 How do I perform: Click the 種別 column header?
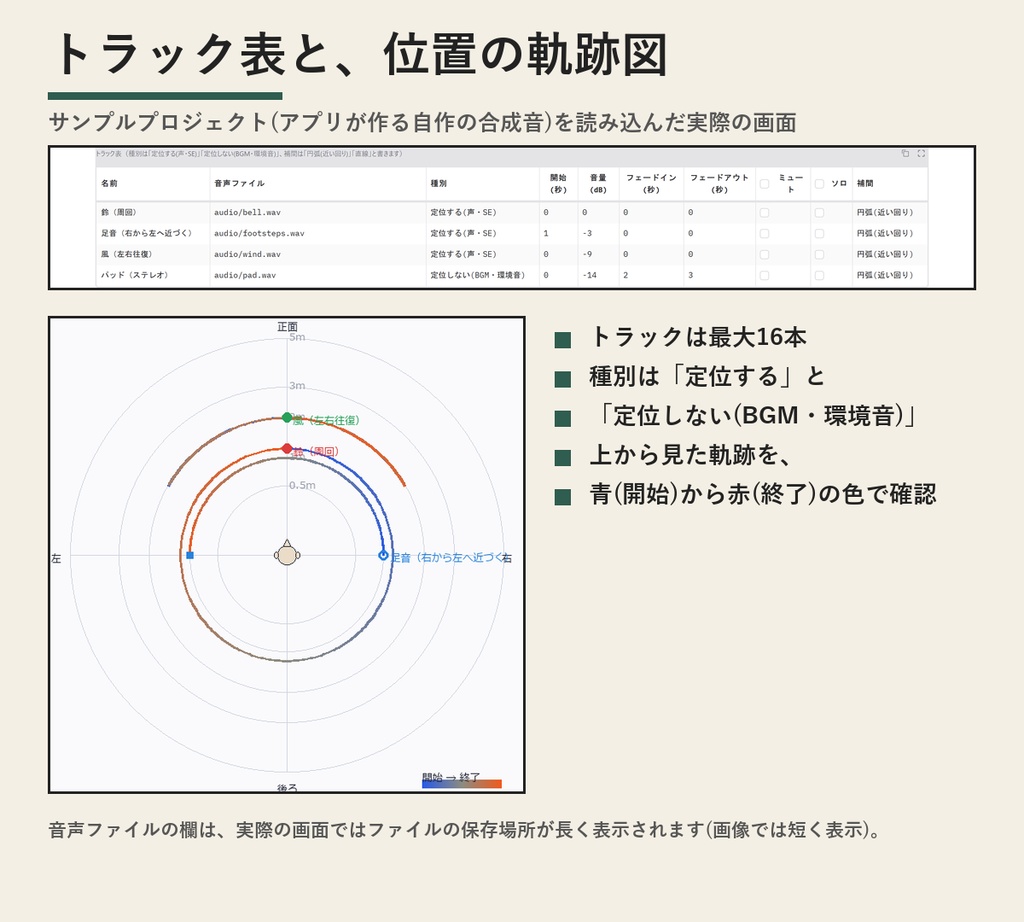[483, 183]
